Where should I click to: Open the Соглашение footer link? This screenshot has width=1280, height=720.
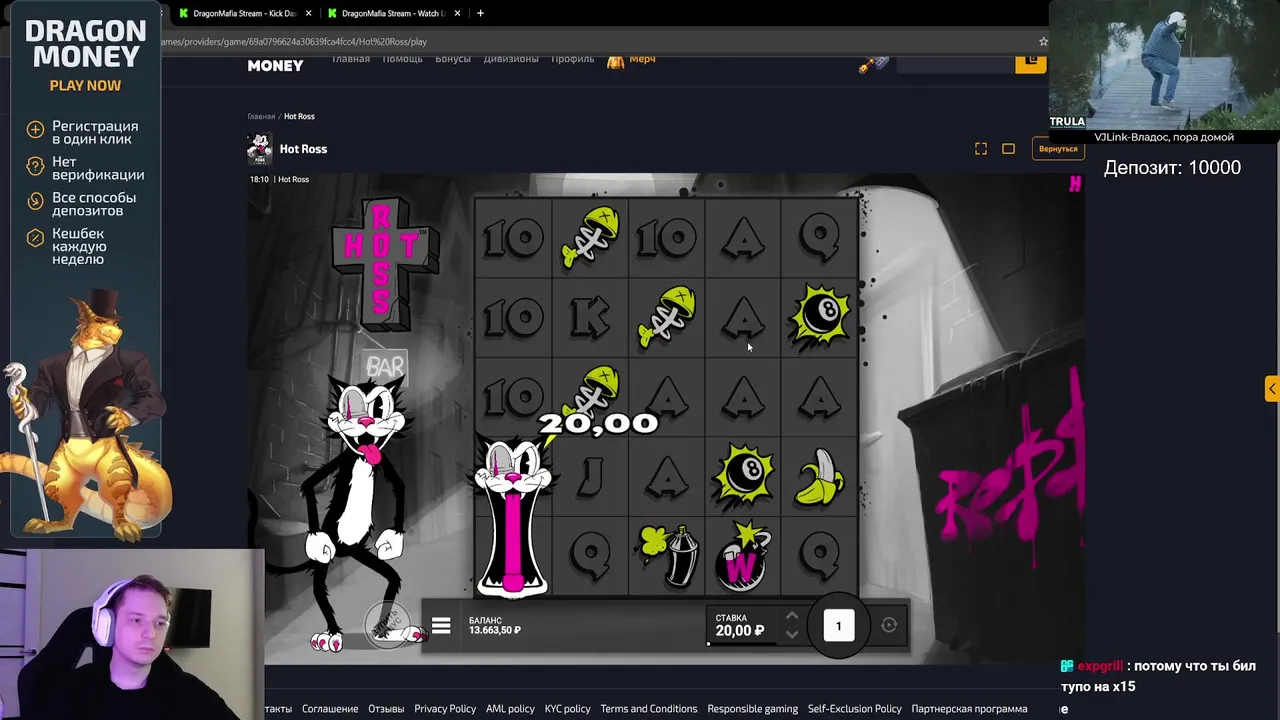330,709
